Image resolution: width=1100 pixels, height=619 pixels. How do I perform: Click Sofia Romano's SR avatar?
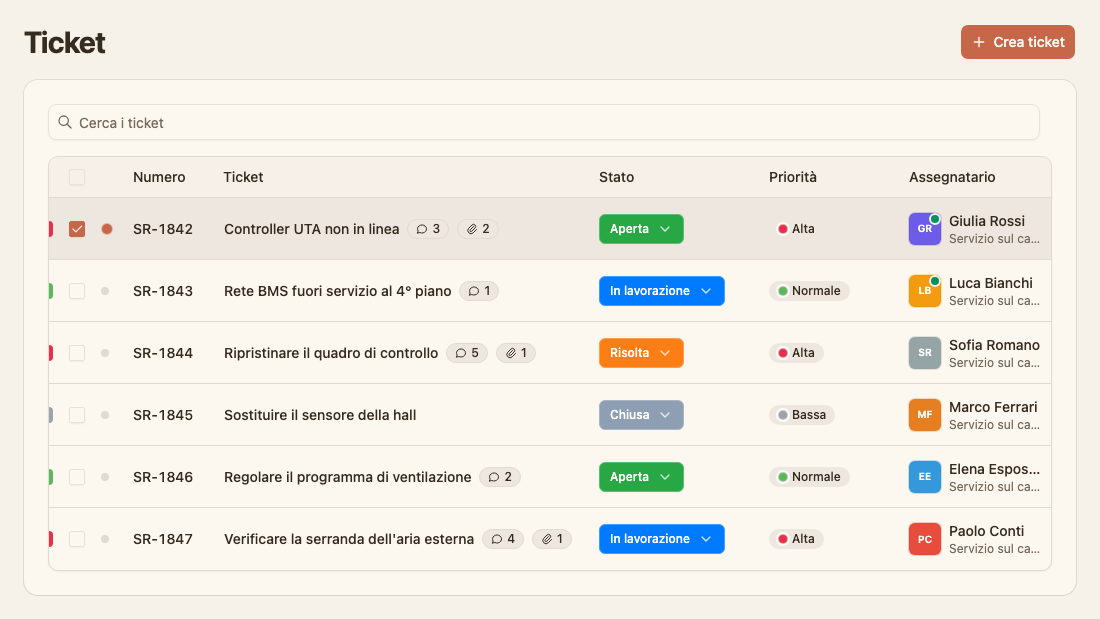click(x=925, y=353)
